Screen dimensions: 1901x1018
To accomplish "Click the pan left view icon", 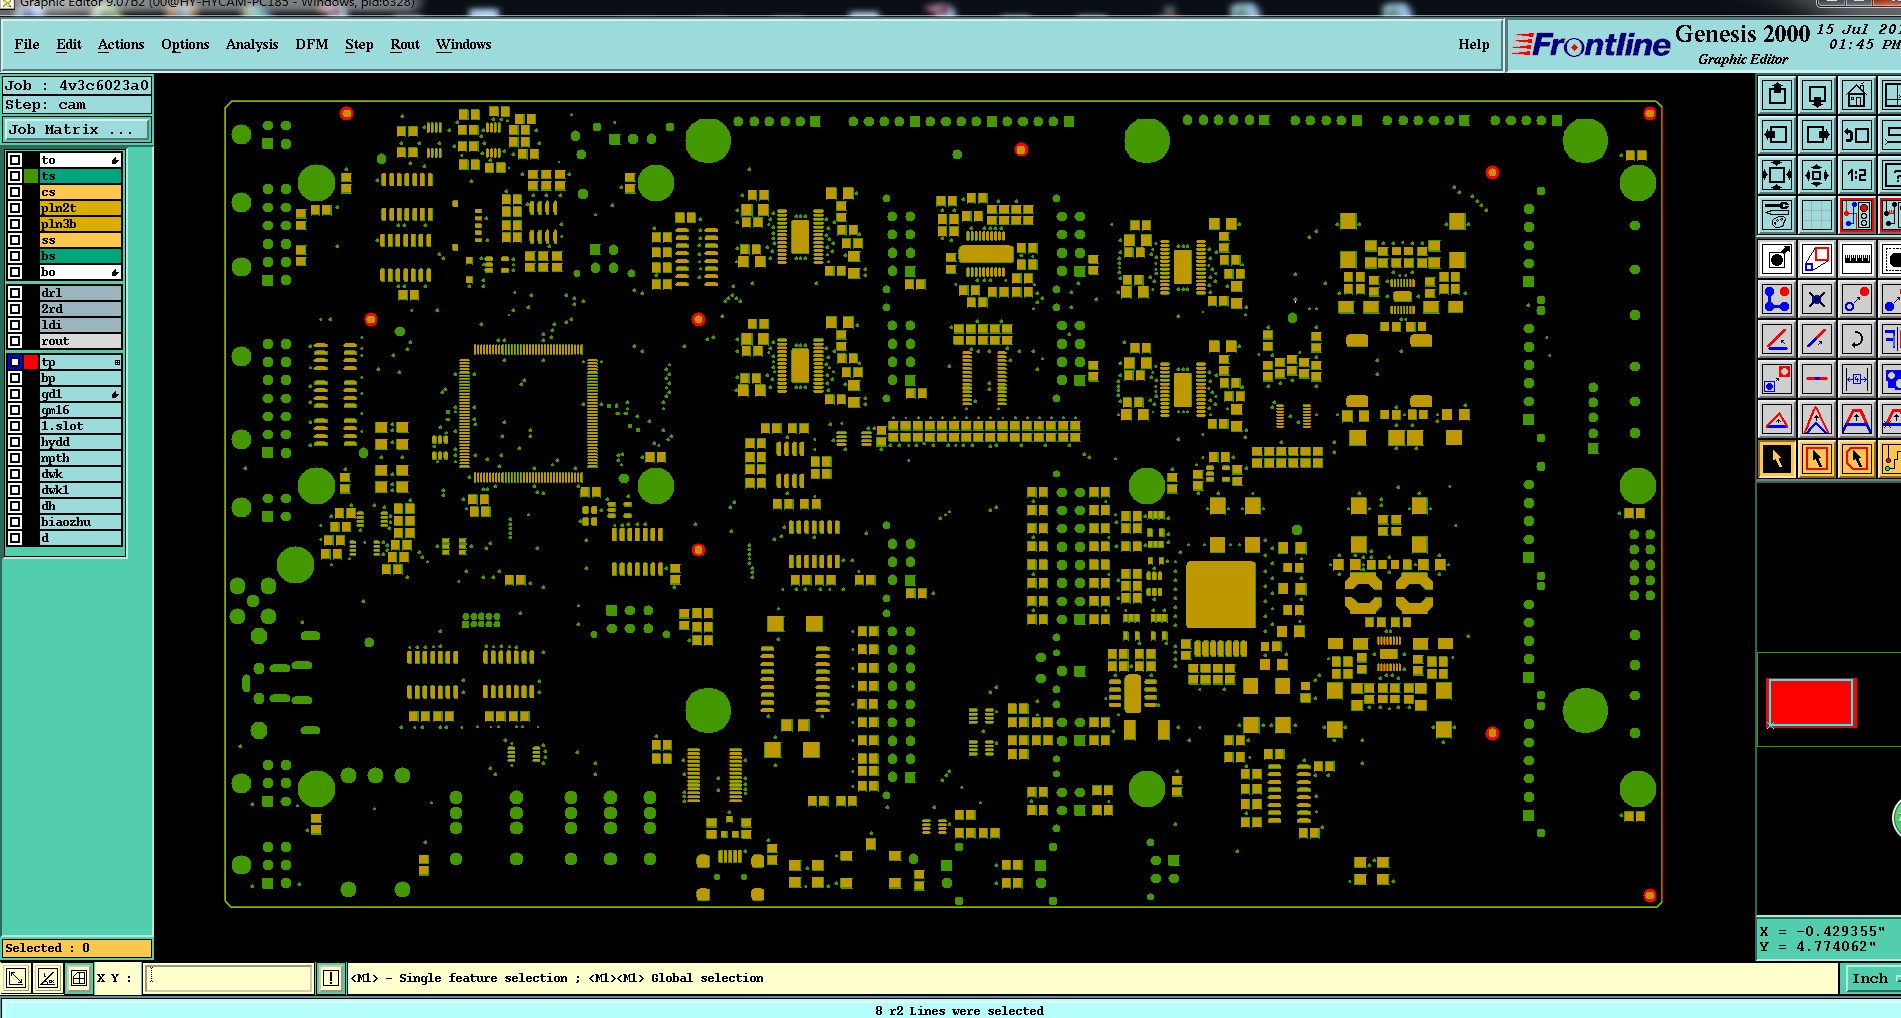I will (x=1777, y=135).
